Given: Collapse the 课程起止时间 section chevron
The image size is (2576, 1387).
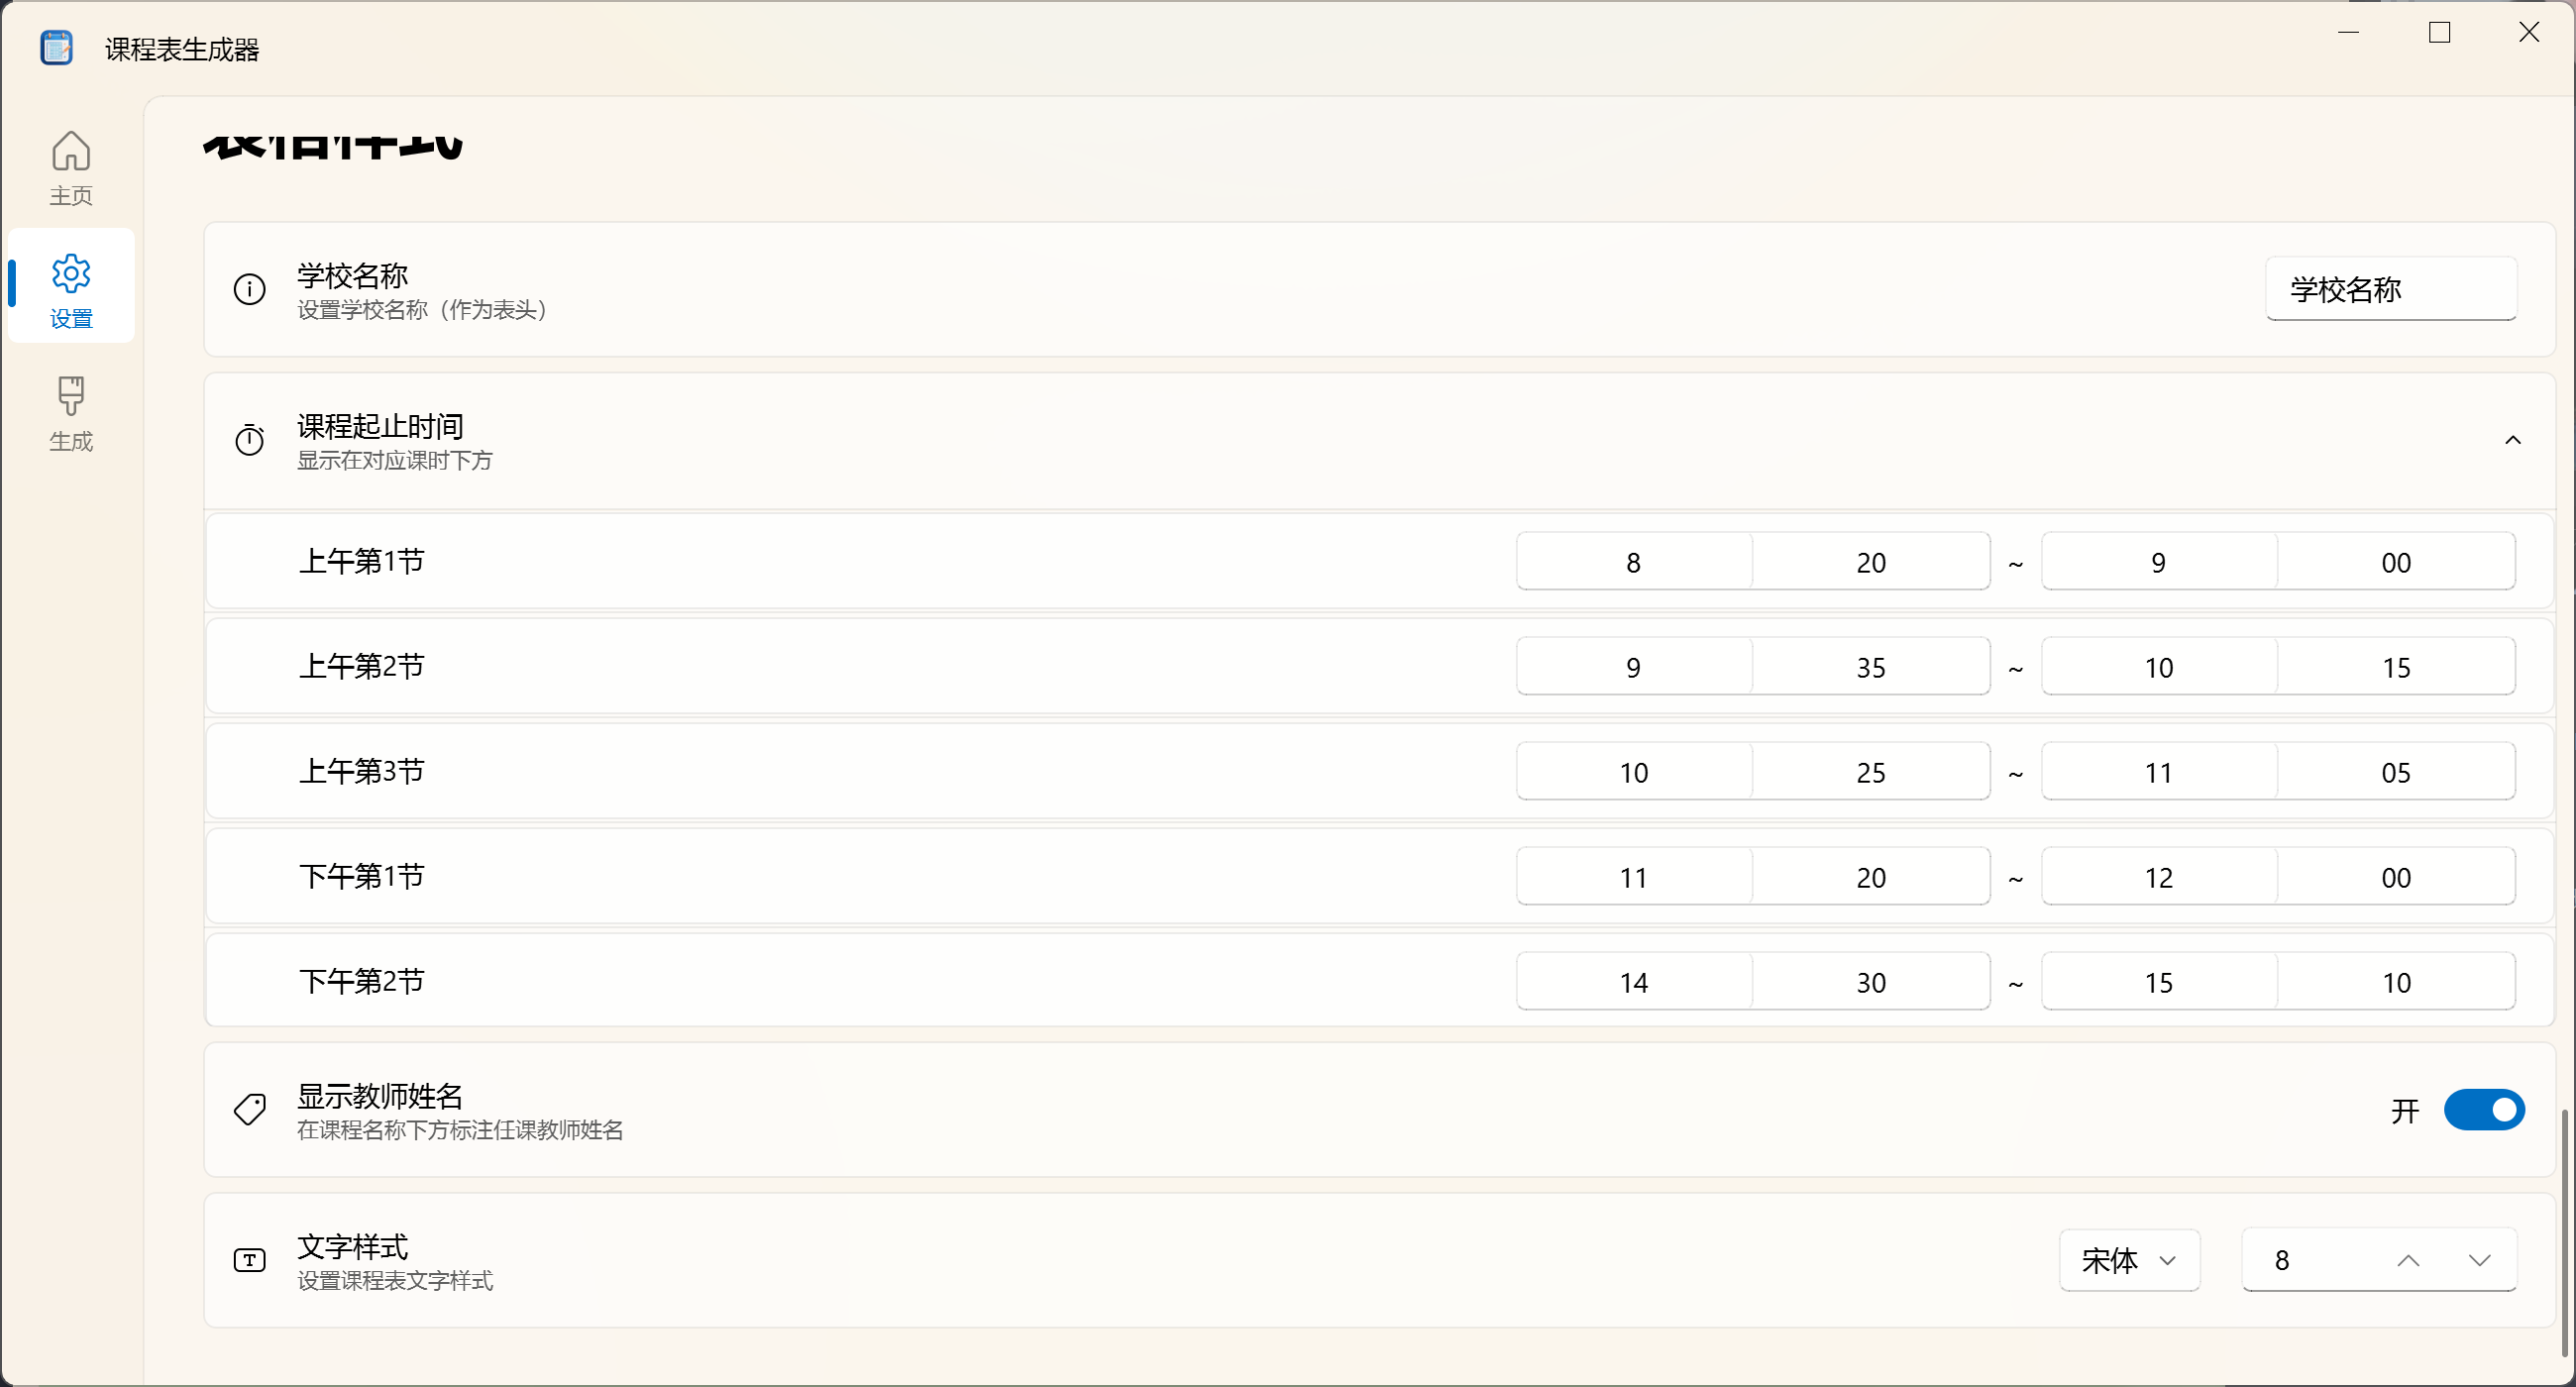Looking at the screenshot, I should (2512, 440).
